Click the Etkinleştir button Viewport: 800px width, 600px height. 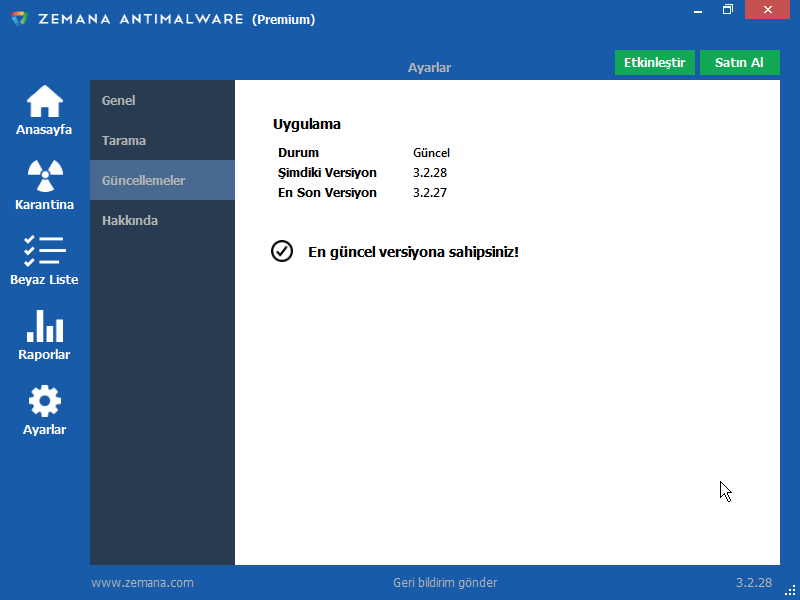655,62
